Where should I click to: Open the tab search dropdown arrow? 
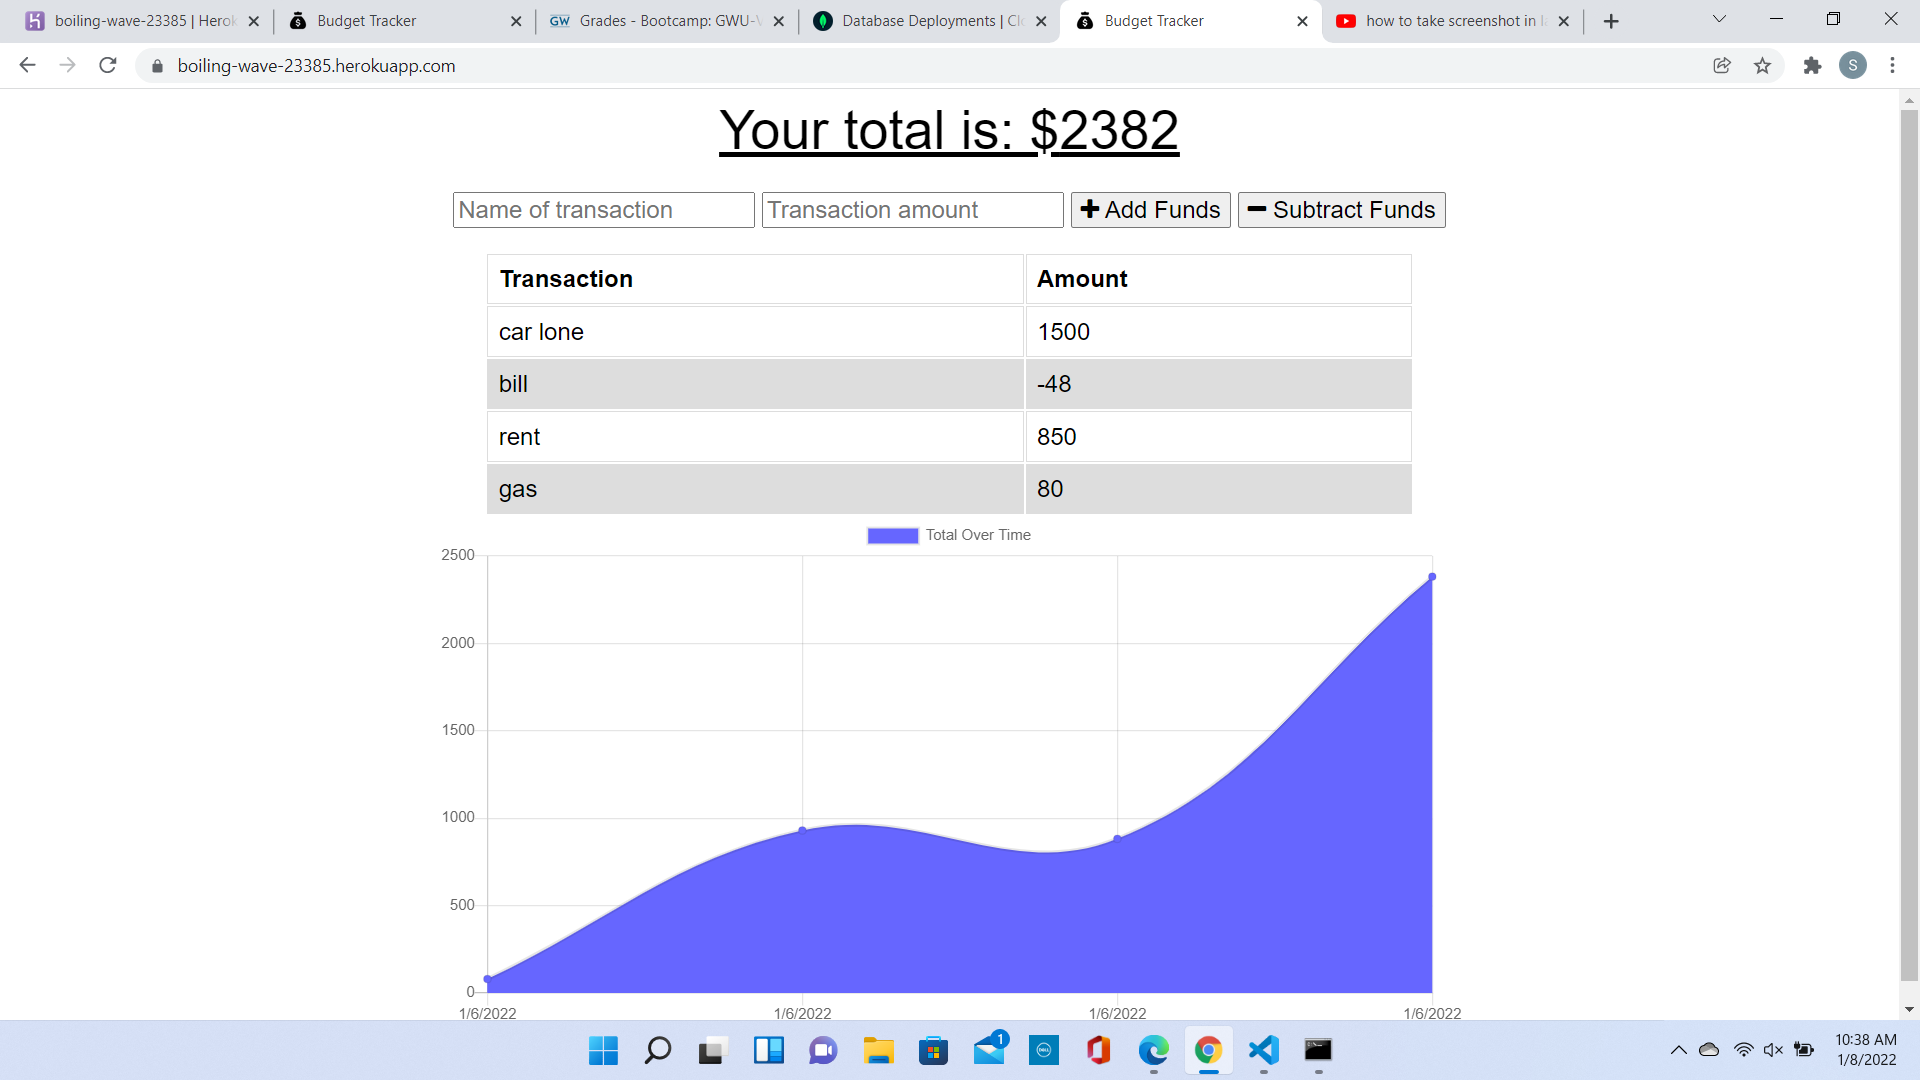coord(1718,18)
